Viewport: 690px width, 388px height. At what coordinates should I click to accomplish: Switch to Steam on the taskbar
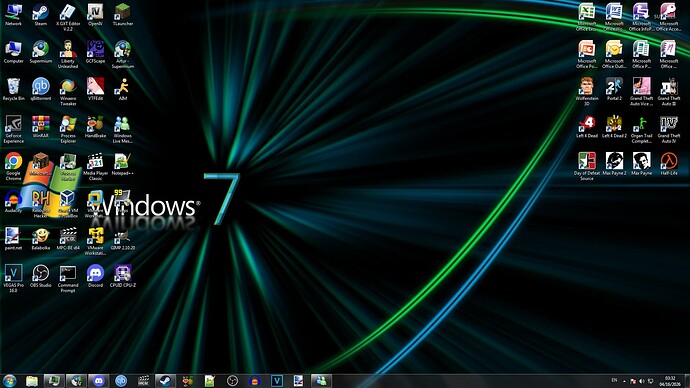(x=165, y=381)
